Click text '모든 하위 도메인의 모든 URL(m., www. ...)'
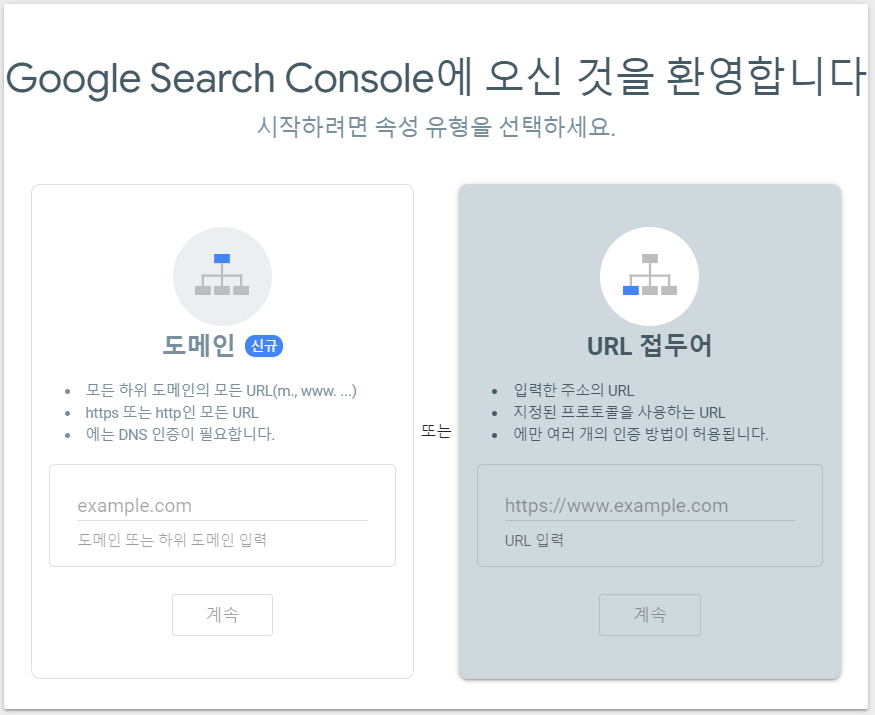Screen dimensions: 875x715 [221, 390]
